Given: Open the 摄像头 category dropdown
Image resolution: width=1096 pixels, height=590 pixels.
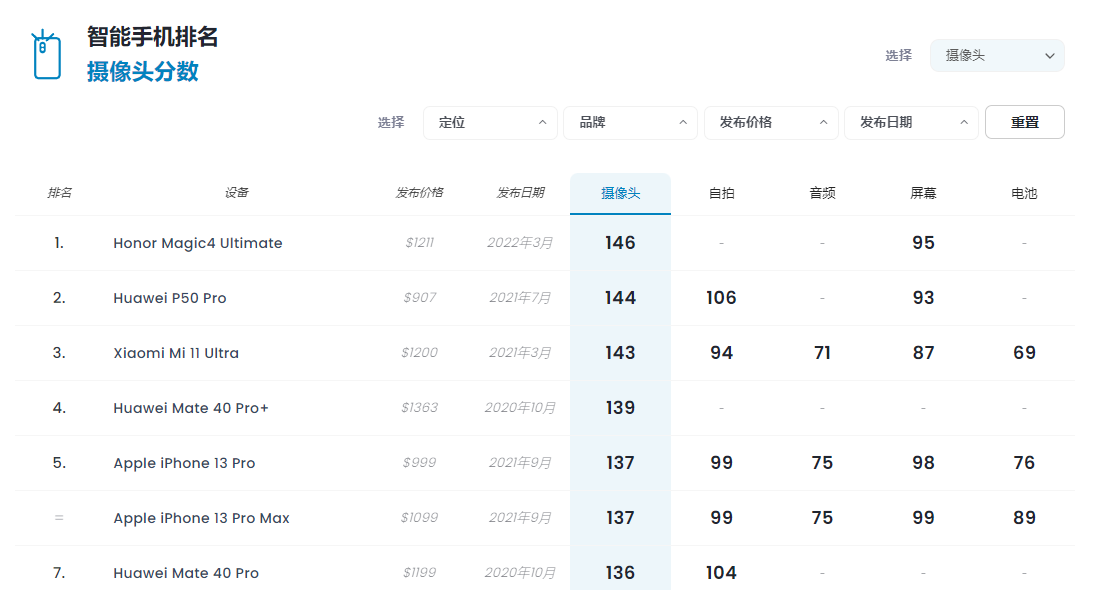Looking at the screenshot, I should 996,56.
